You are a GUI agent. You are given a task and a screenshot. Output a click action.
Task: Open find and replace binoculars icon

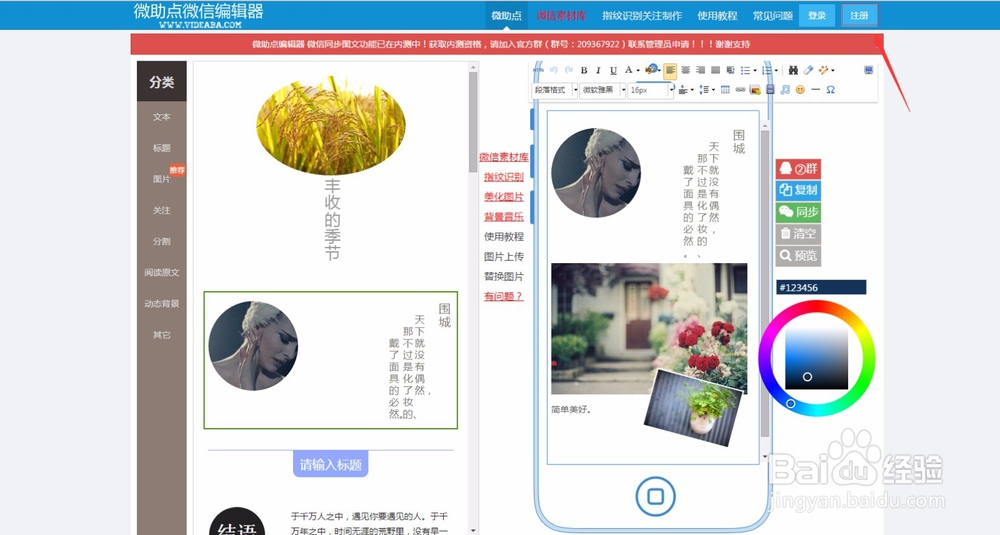click(793, 70)
